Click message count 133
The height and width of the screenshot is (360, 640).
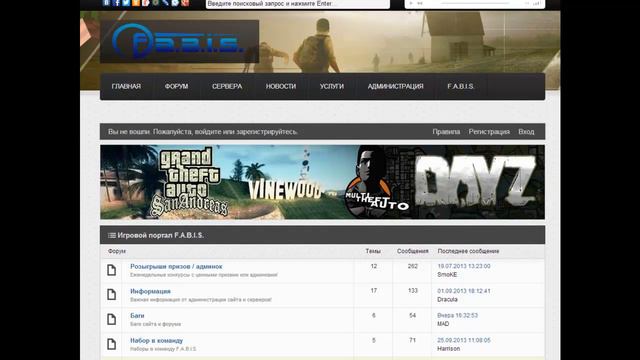coord(413,291)
